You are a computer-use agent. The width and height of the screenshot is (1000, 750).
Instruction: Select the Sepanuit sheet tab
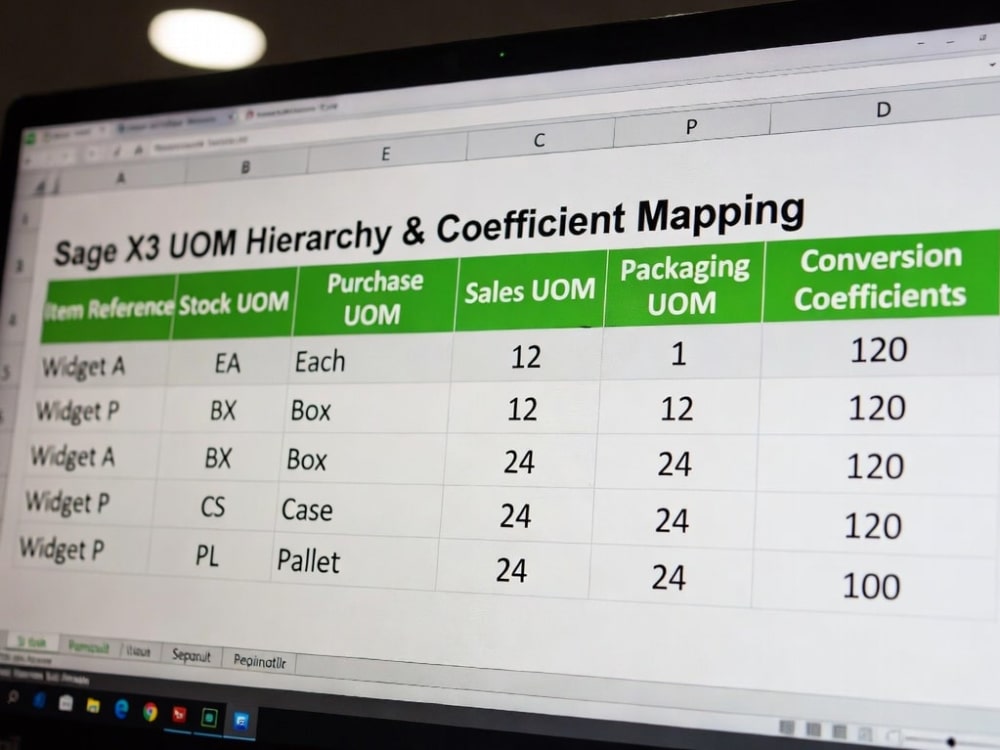(191, 655)
